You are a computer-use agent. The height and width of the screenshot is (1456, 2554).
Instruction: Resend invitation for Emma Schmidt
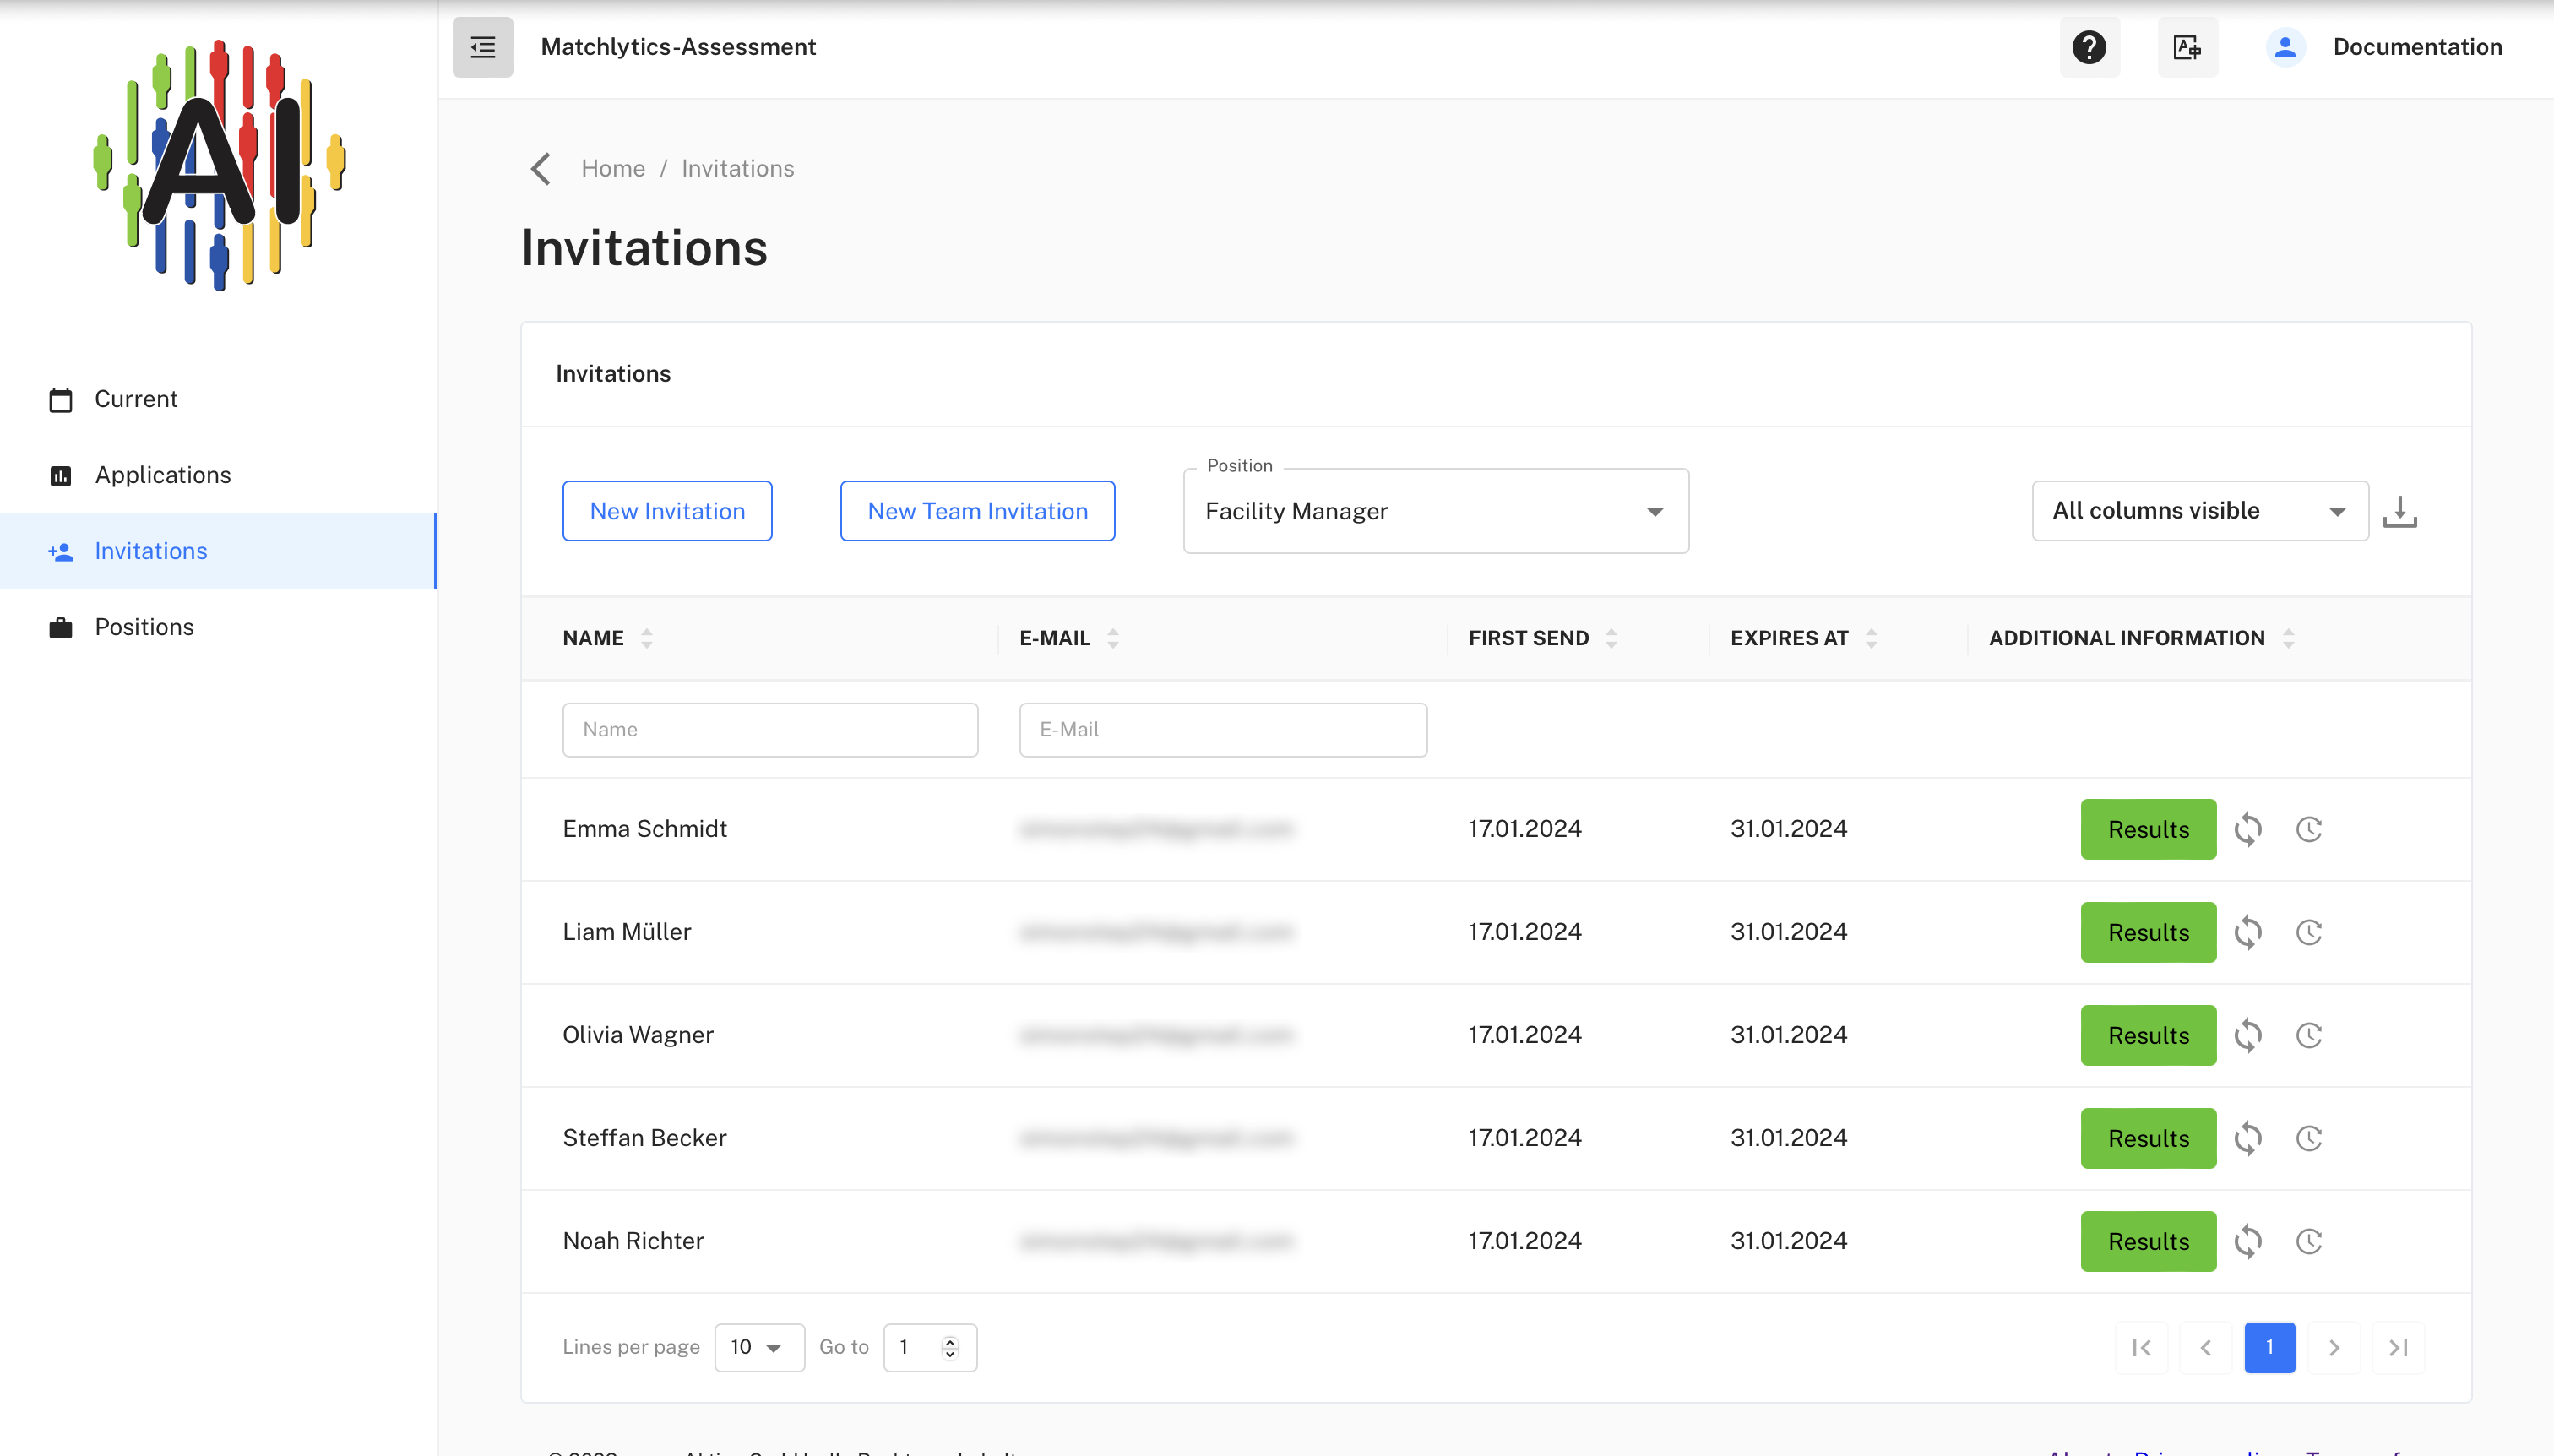click(2248, 829)
